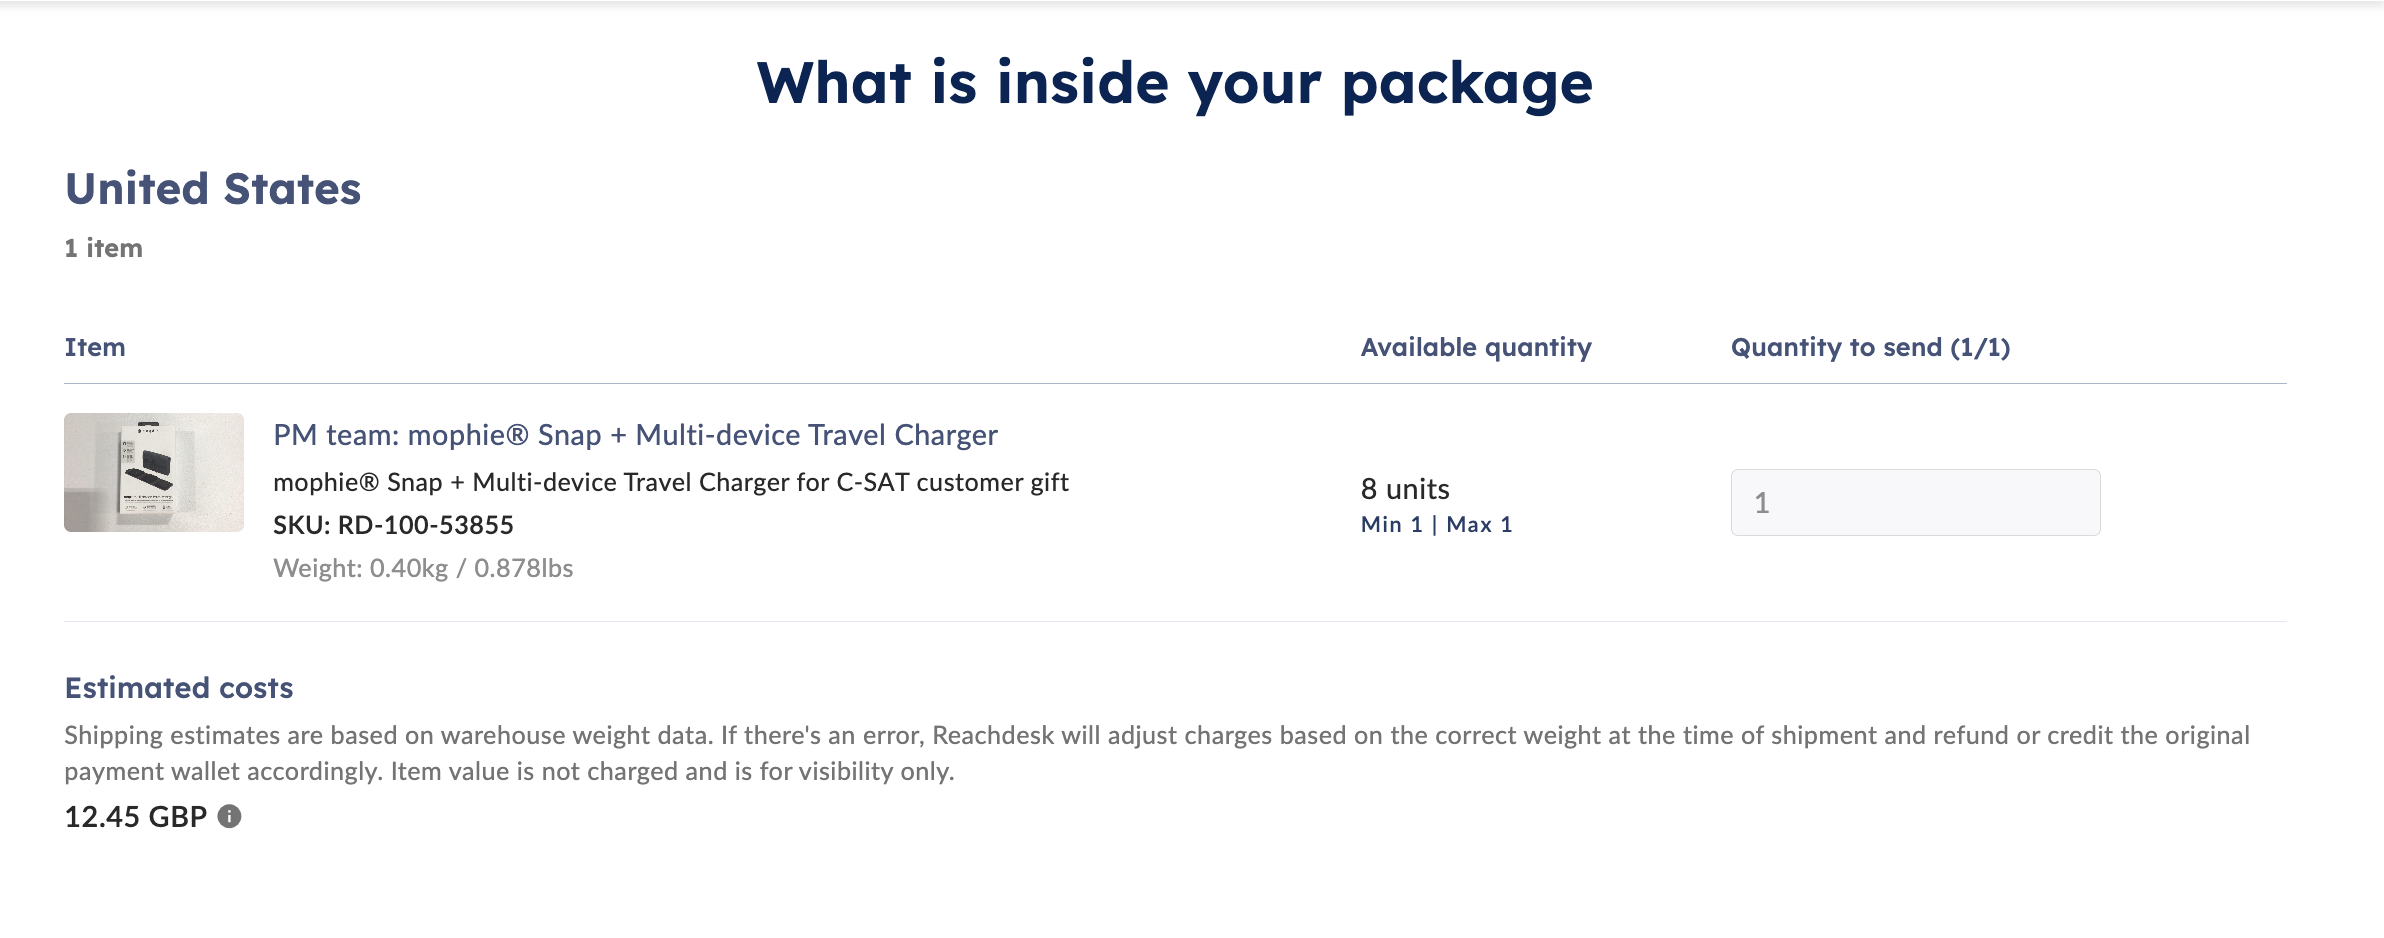Click the SKU RD-100-53855 text
The image size is (2384, 938).
pos(393,525)
